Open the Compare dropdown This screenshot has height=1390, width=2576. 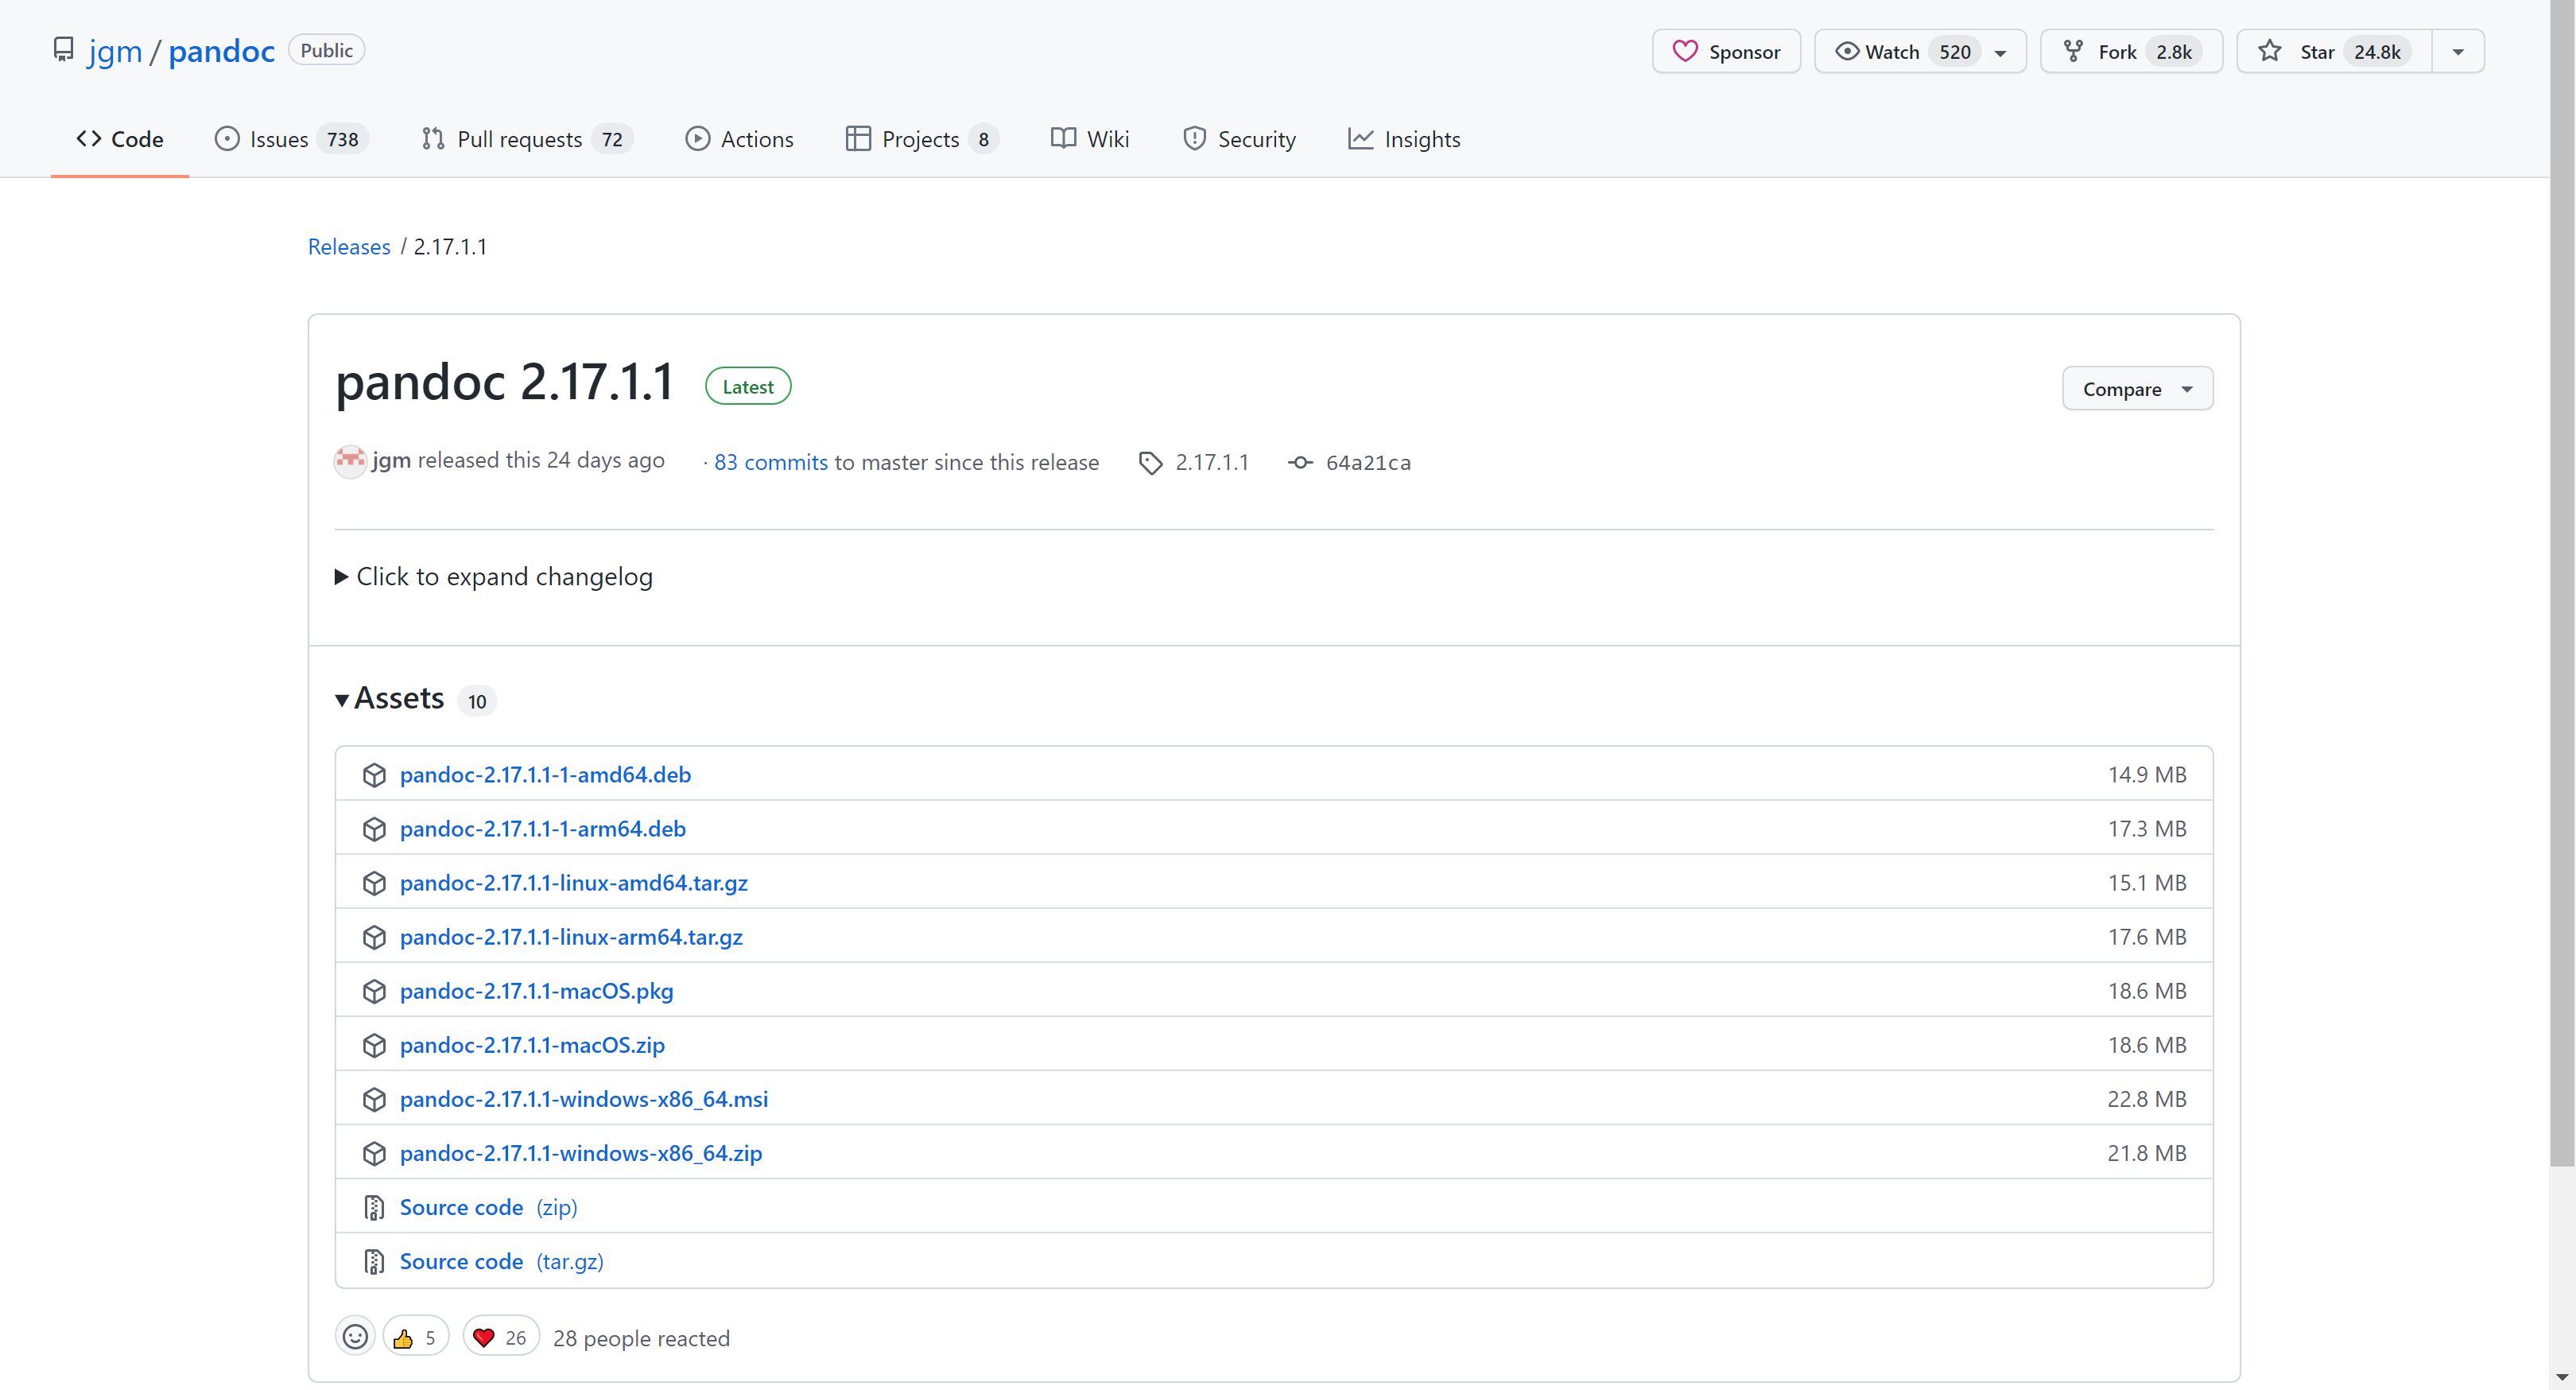(x=2137, y=388)
